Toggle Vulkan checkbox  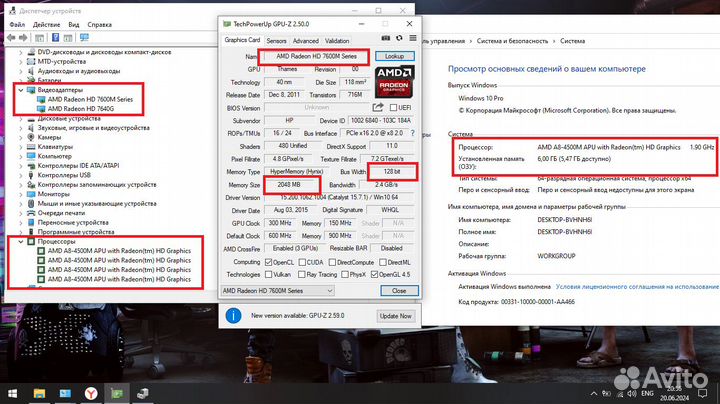click(268, 275)
